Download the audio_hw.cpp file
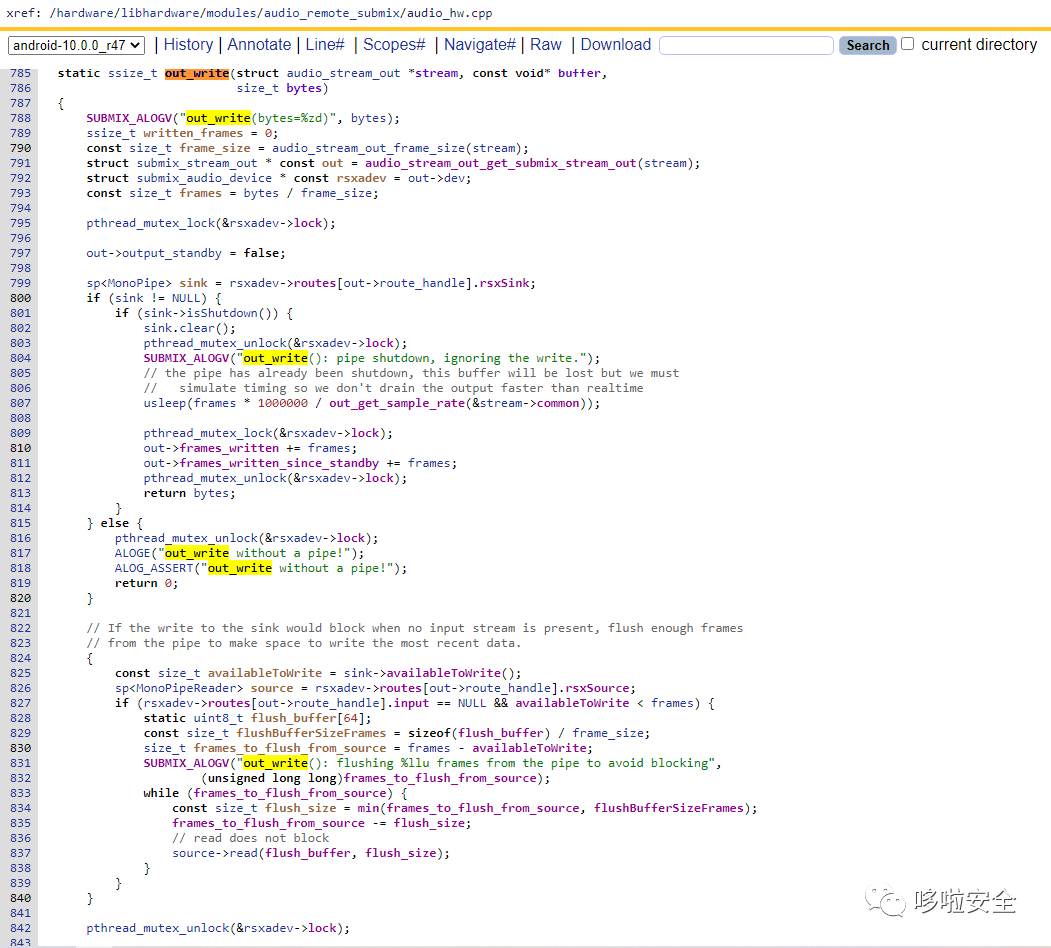Screen dimensions: 1051x948 tap(615, 44)
